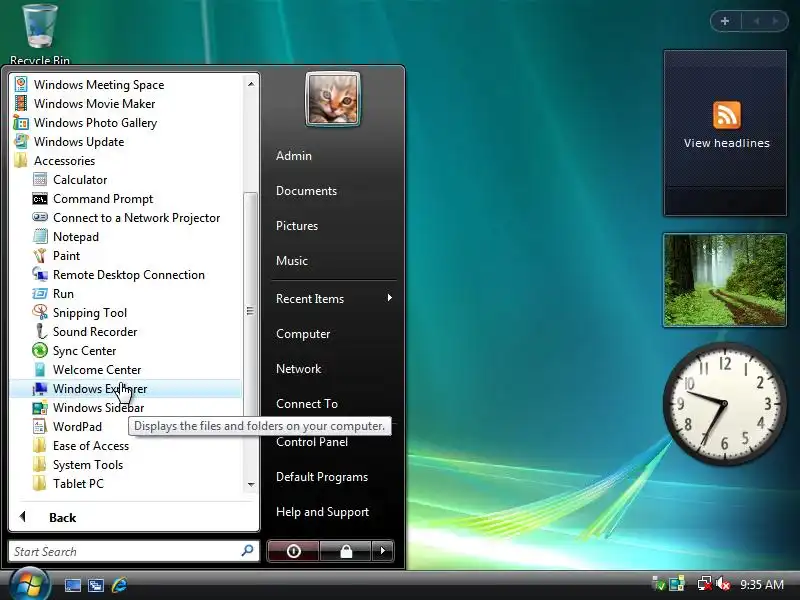Click Connect To in Start menu

pos(307,404)
